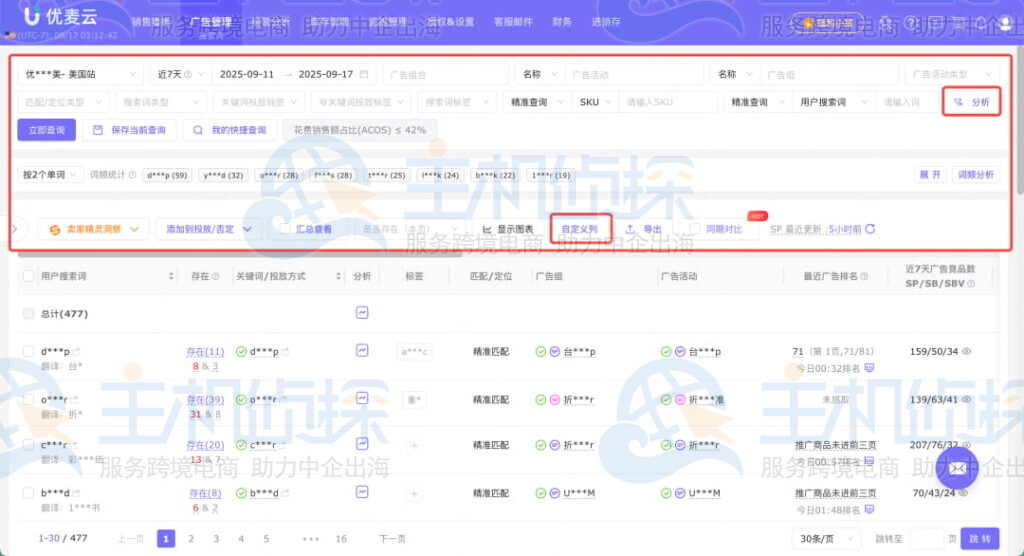The image size is (1024, 556).
Task: Open the analysis chart for b***d row
Action: click(362, 492)
